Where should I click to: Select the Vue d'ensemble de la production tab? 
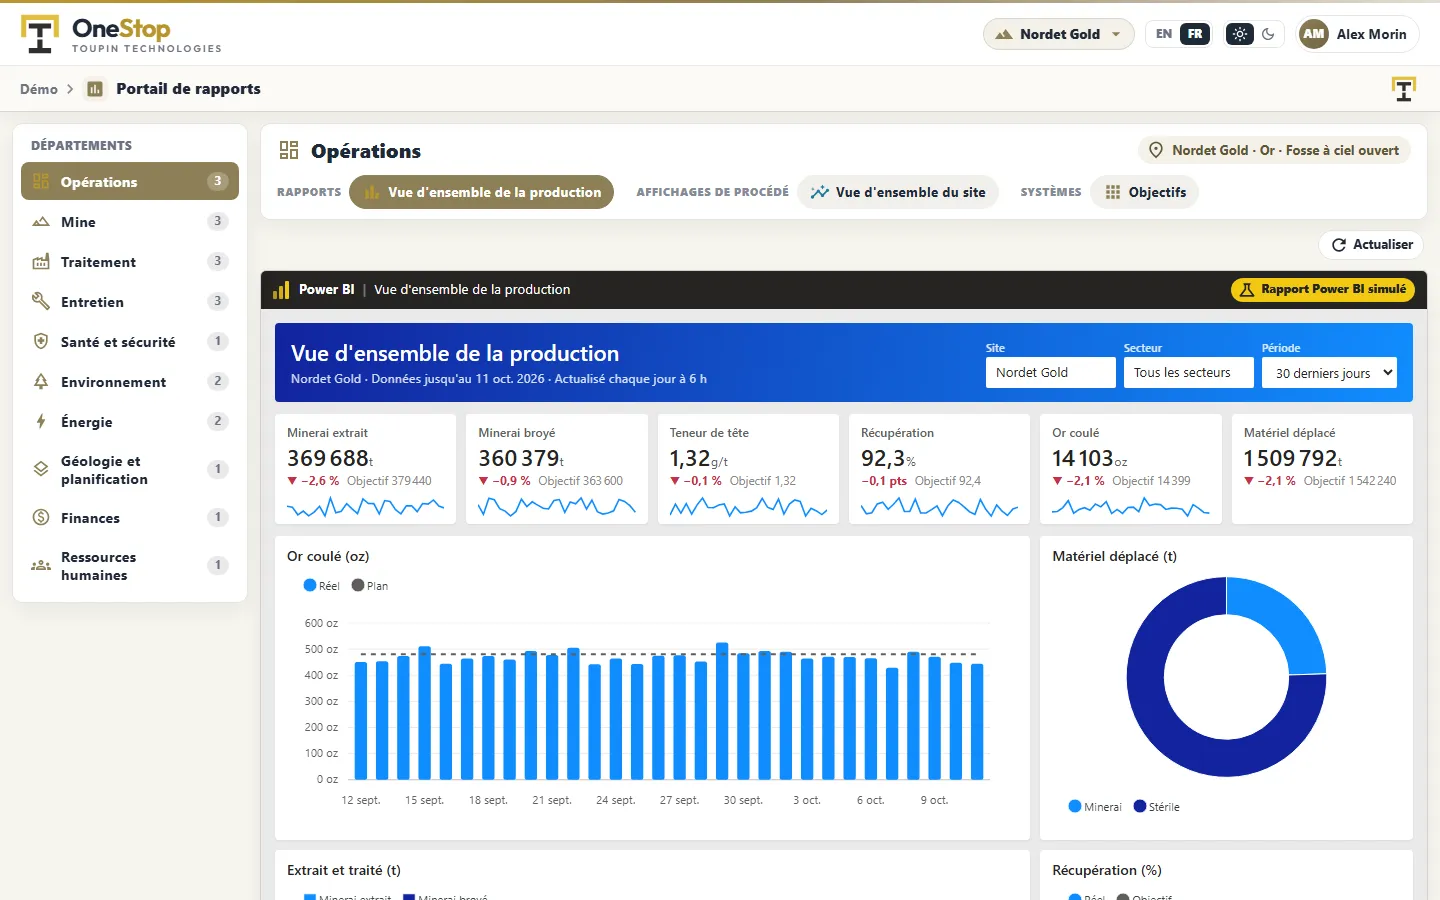coord(481,192)
